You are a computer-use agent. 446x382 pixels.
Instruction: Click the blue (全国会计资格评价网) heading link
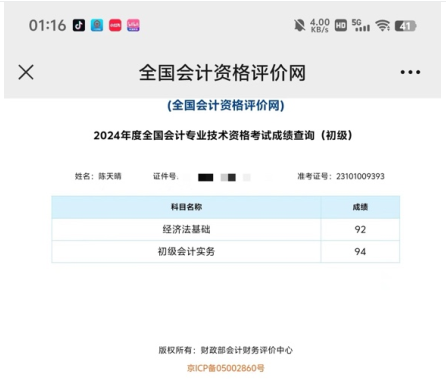(x=226, y=105)
